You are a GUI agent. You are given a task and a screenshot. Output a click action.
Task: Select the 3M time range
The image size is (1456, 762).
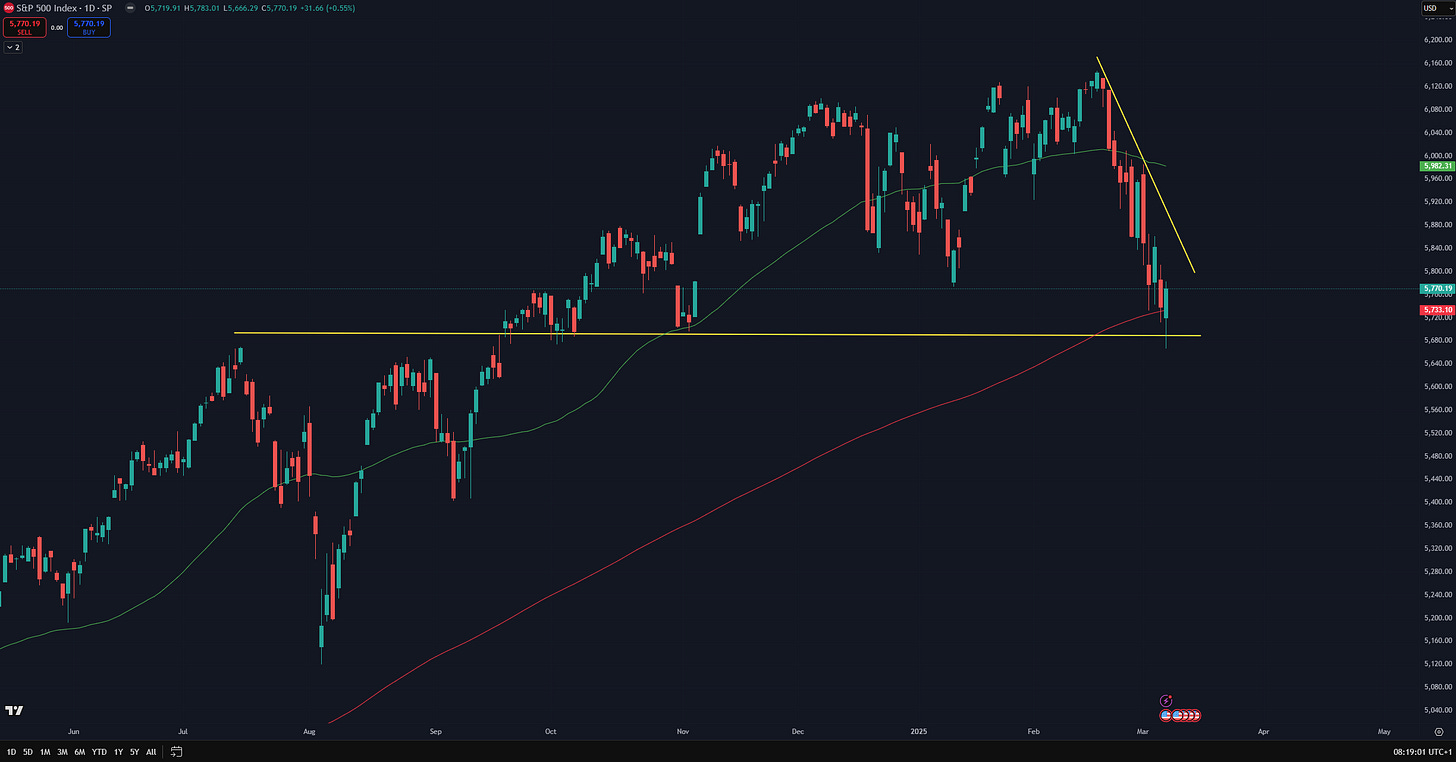click(x=62, y=751)
